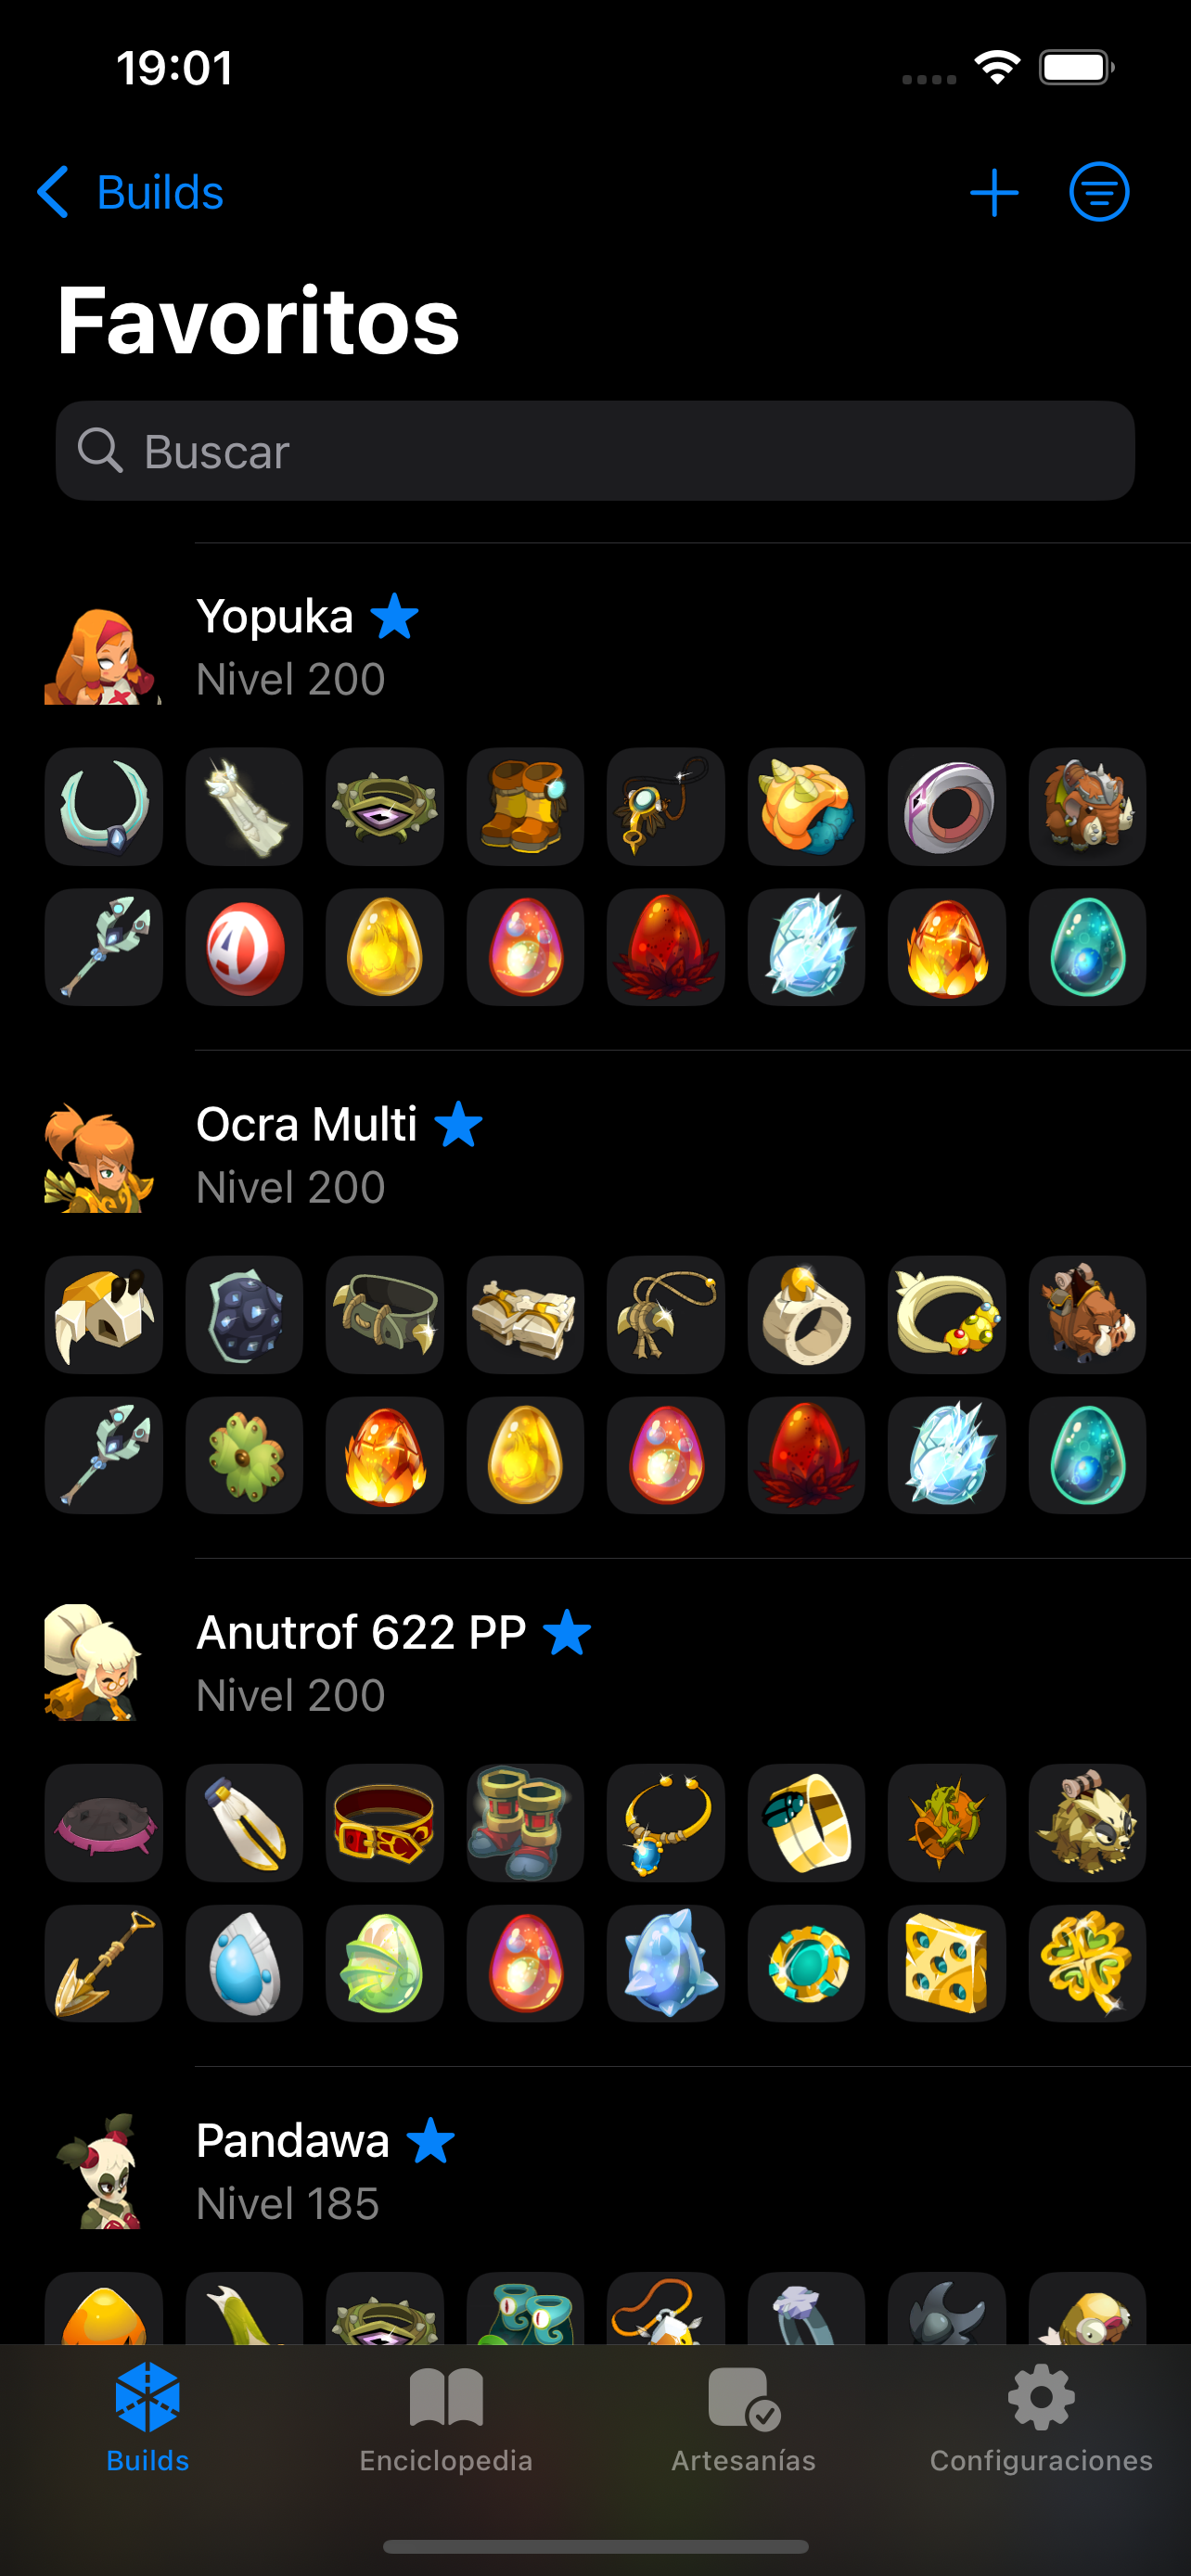Unfavorite the Ocra Multi build star
The image size is (1191, 2576).
pyautogui.click(x=459, y=1124)
